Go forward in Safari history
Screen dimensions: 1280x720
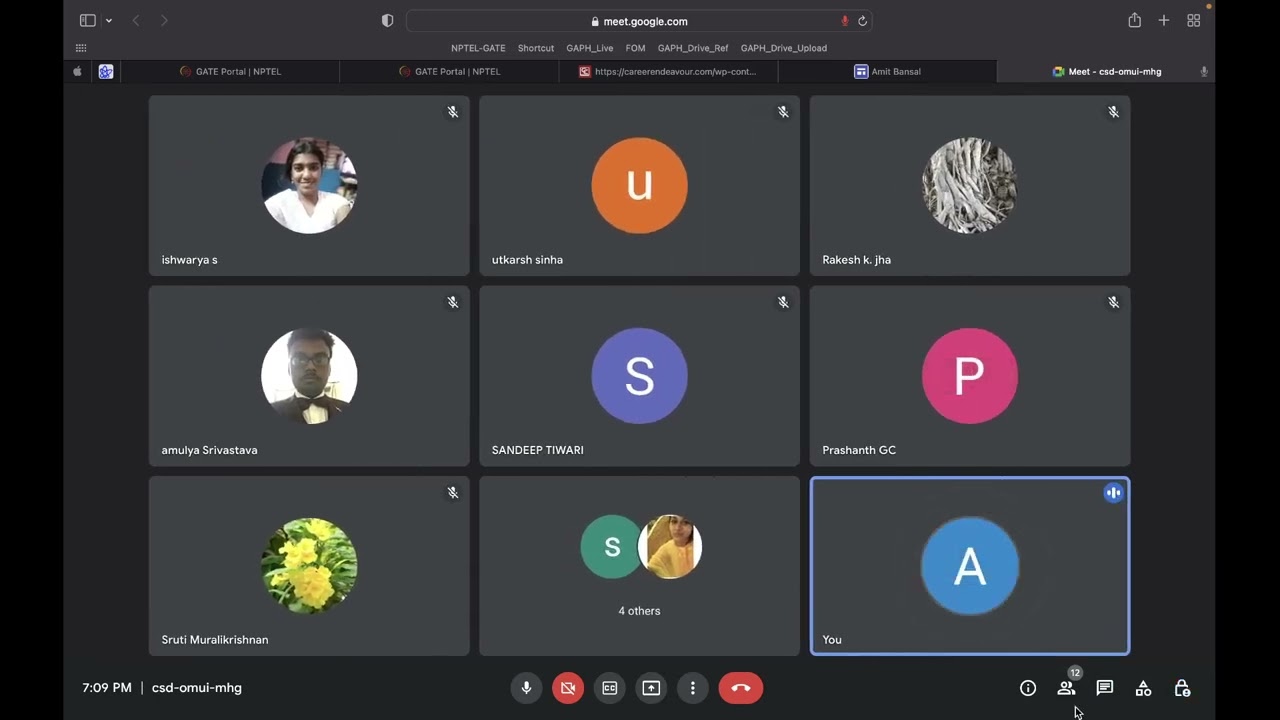coord(164,21)
